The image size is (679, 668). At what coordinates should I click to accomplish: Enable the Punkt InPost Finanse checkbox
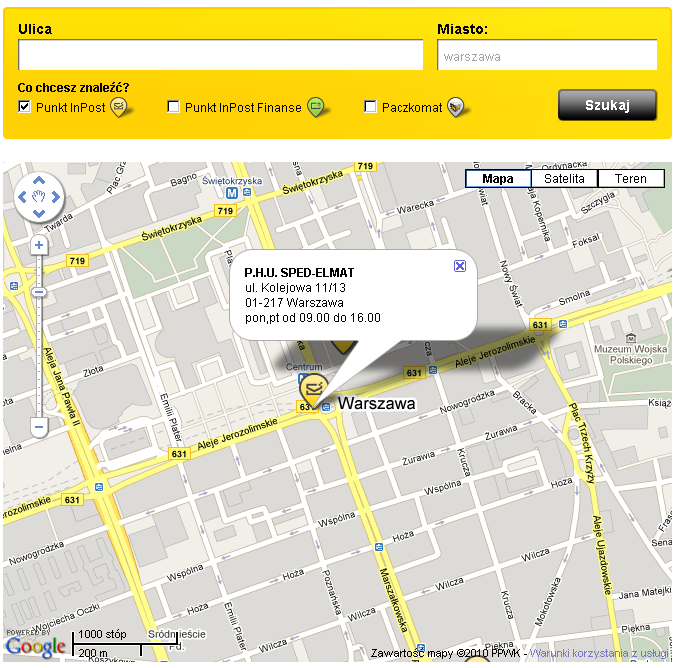pos(174,107)
